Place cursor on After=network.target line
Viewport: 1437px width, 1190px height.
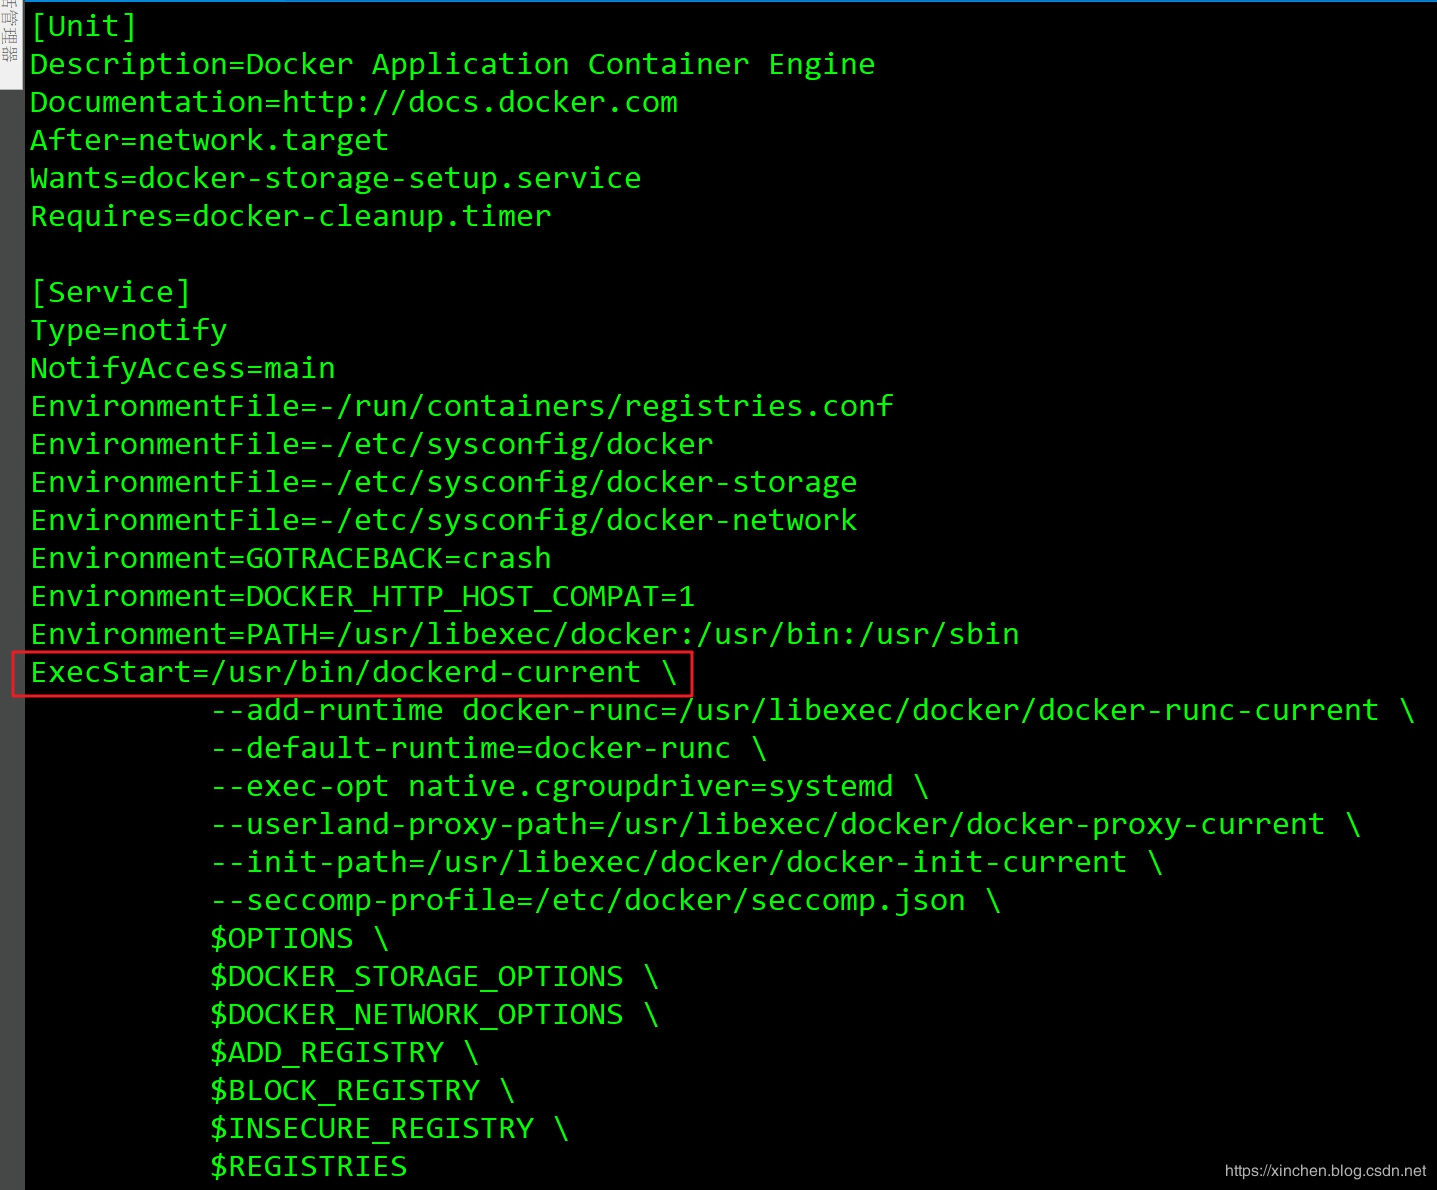[210, 141]
